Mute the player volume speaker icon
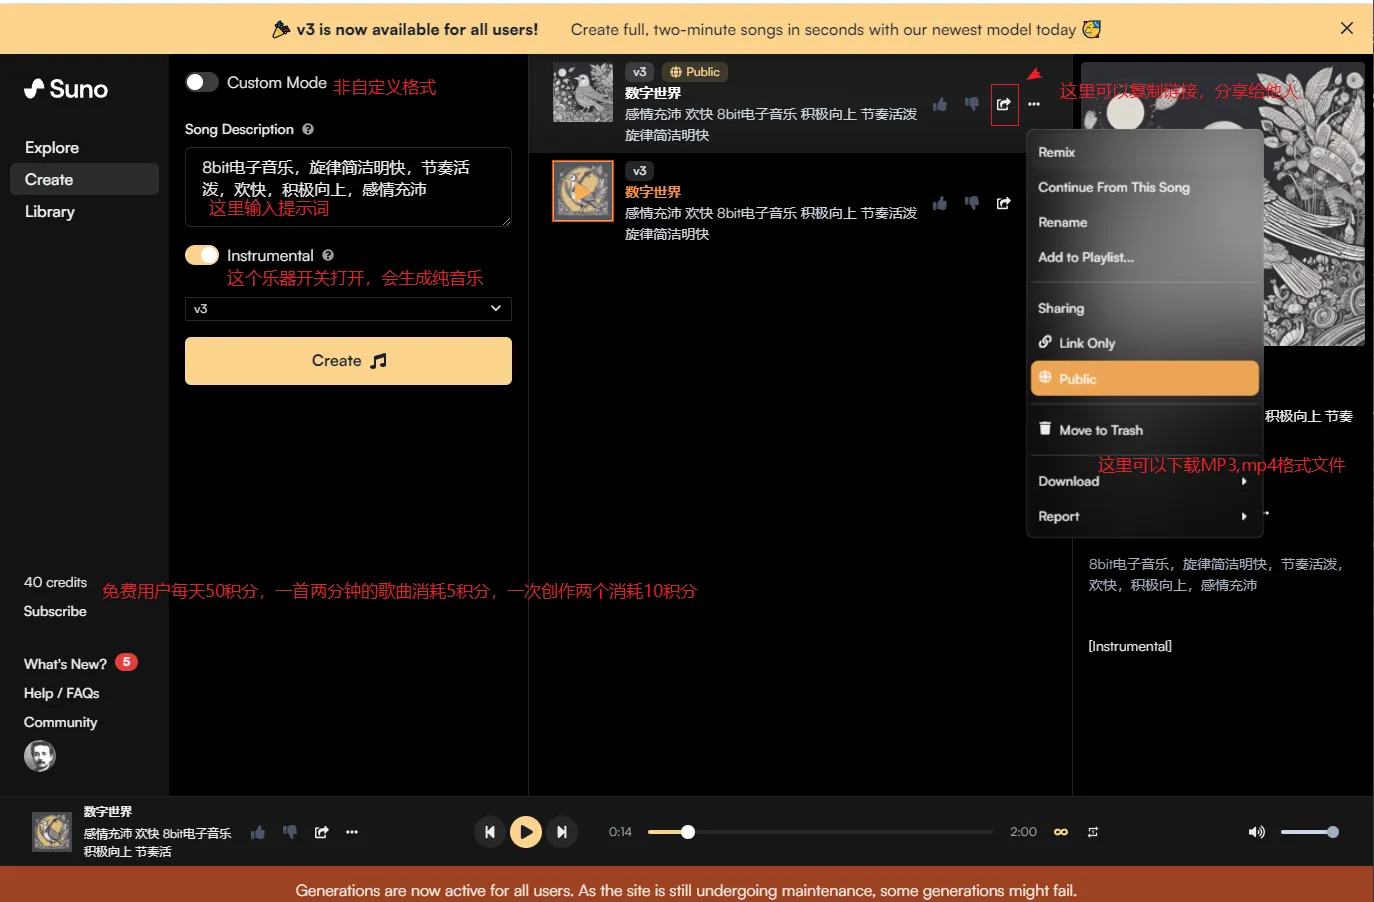The width and height of the screenshot is (1374, 902). (1256, 832)
